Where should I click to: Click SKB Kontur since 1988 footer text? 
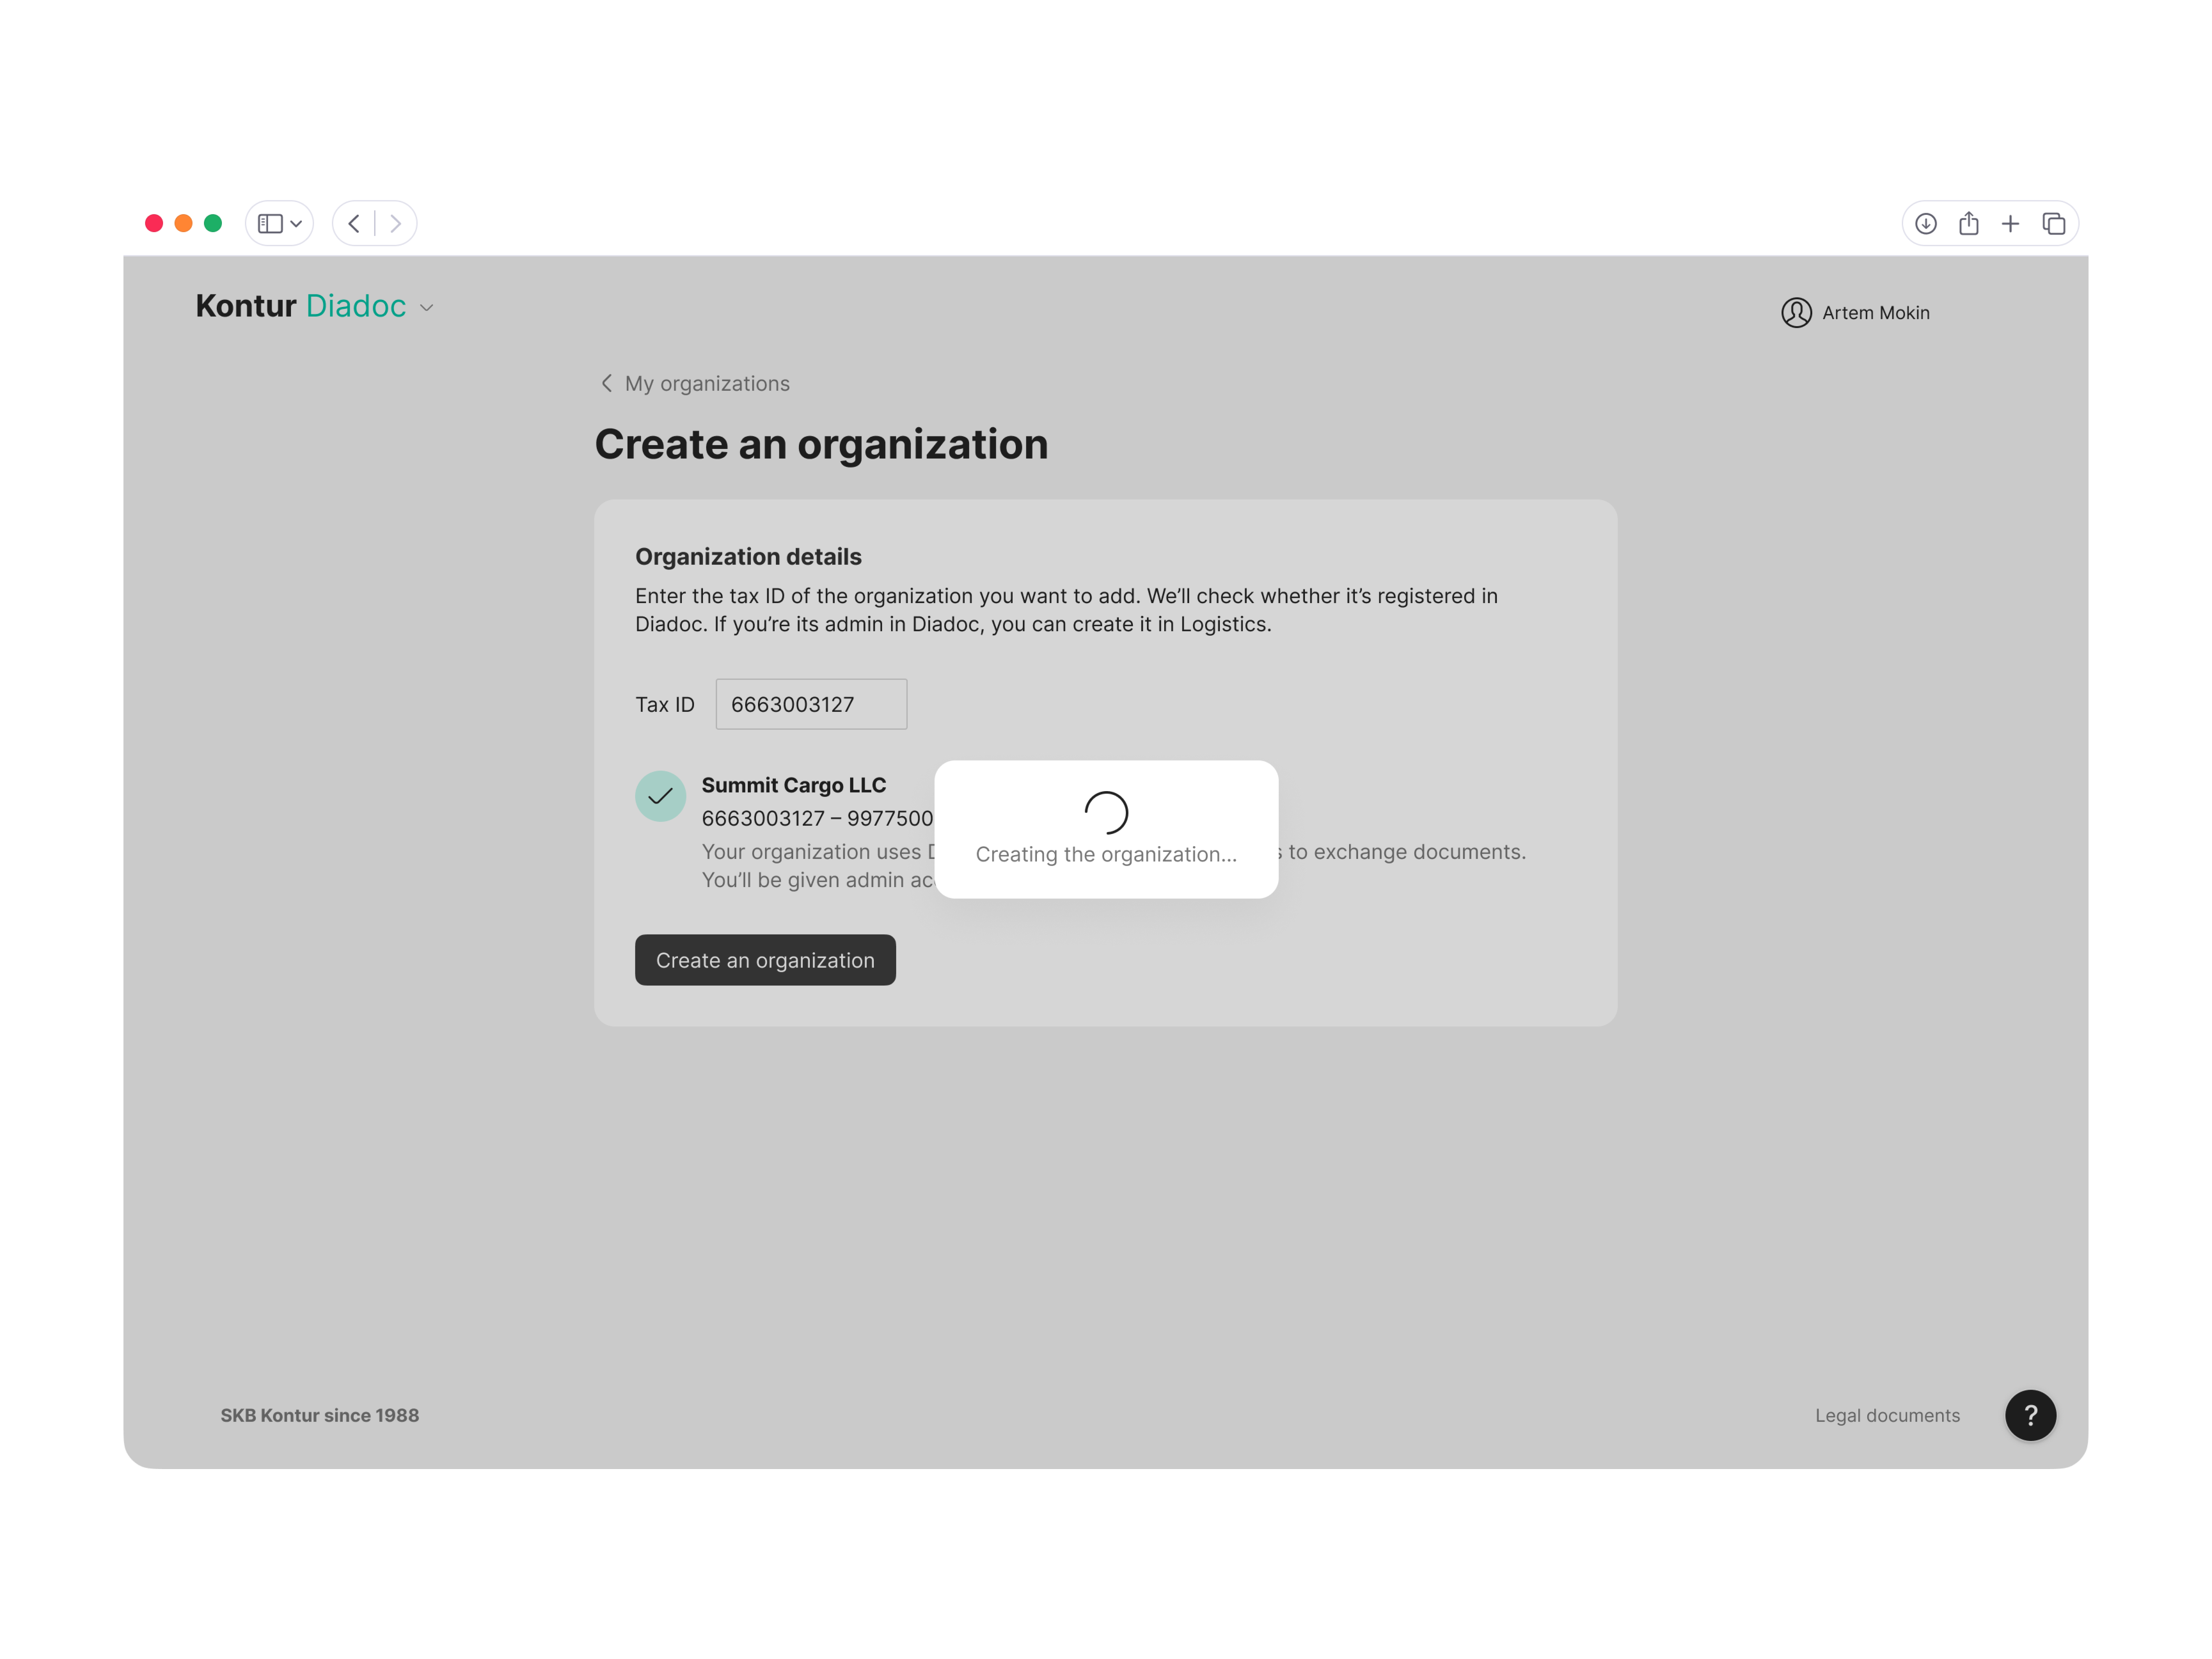pyautogui.click(x=320, y=1415)
